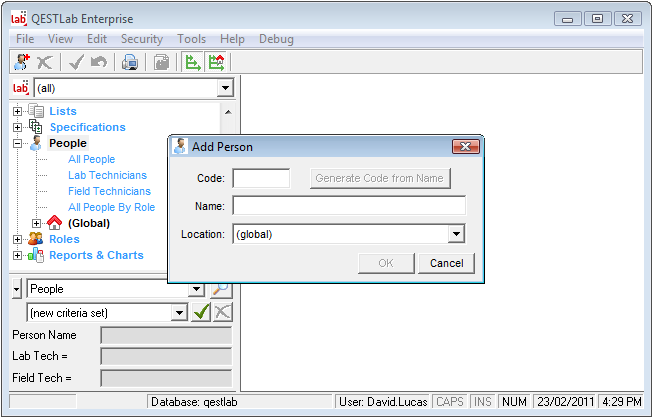This screenshot has height=418, width=653.
Task: Click the Specifications tree label
Action: (x=87, y=127)
